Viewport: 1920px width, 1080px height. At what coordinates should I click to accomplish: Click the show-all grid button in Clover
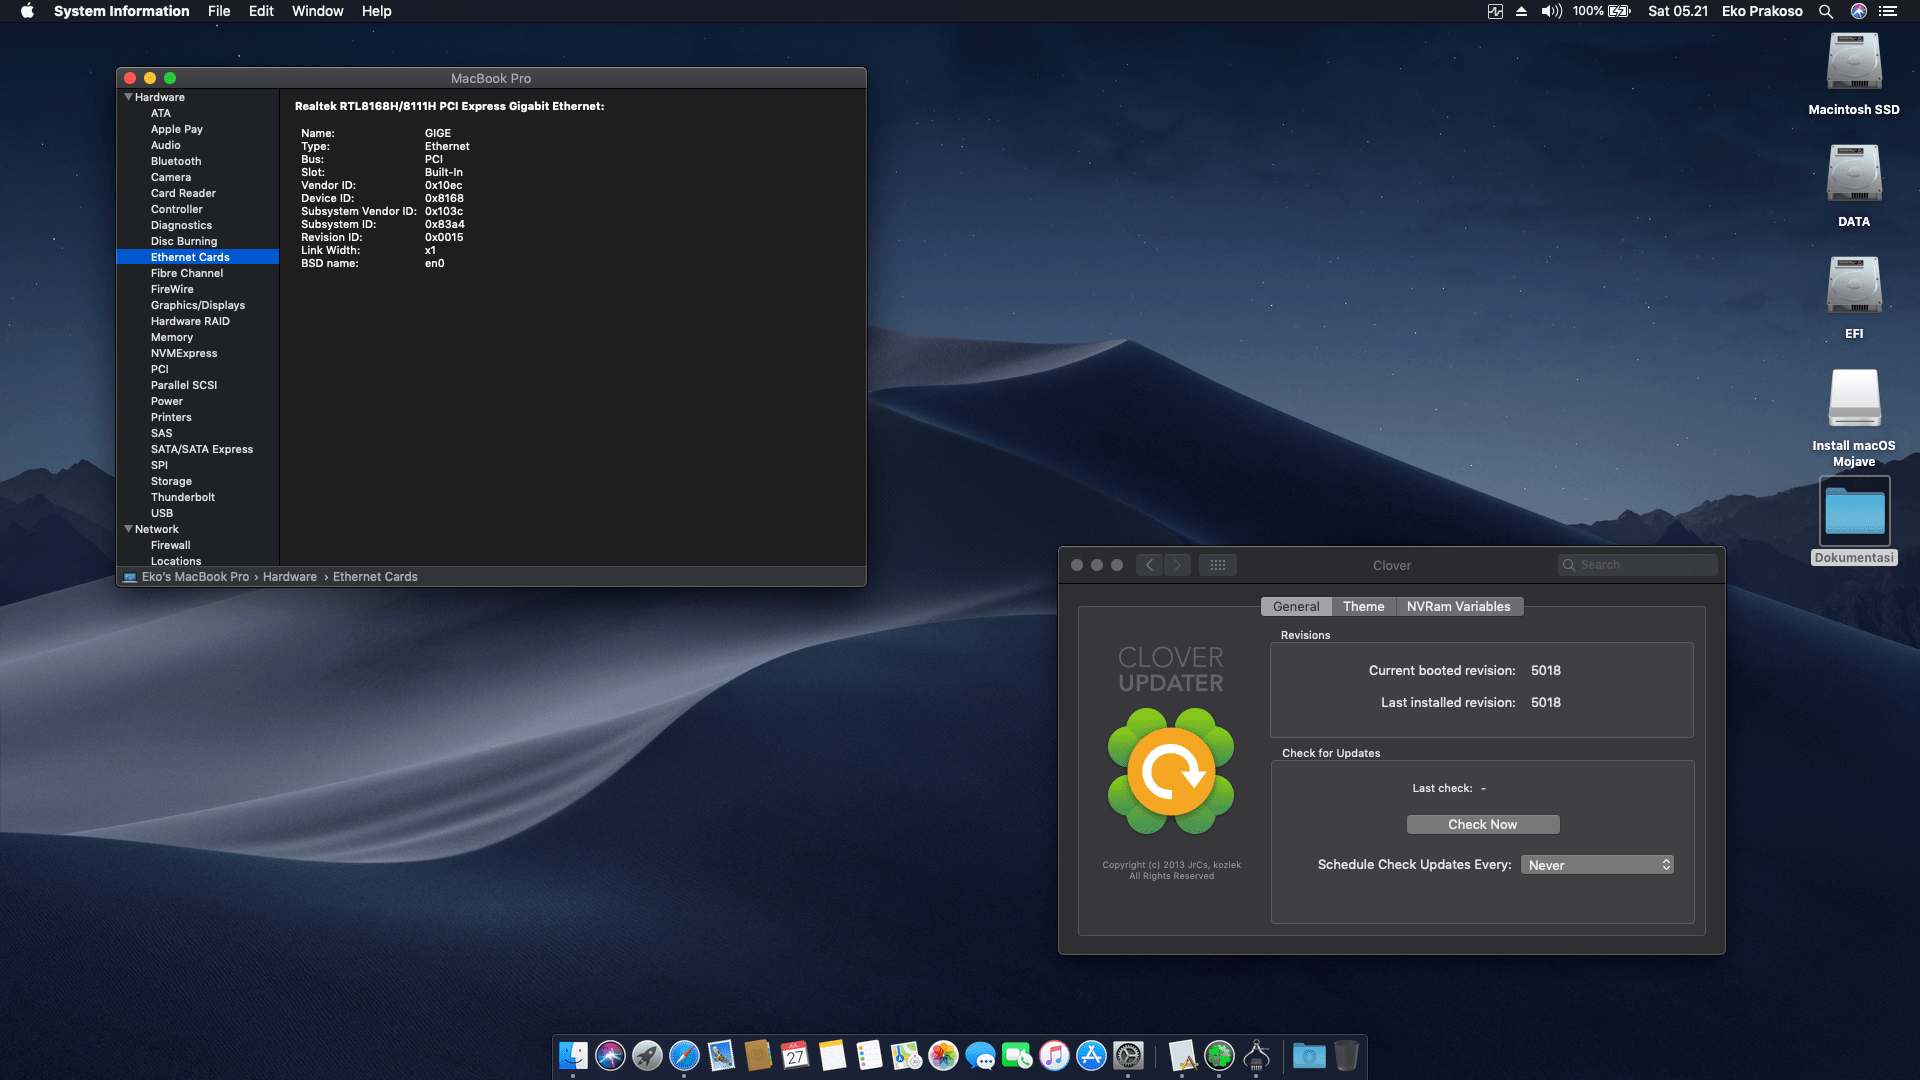pos(1217,565)
